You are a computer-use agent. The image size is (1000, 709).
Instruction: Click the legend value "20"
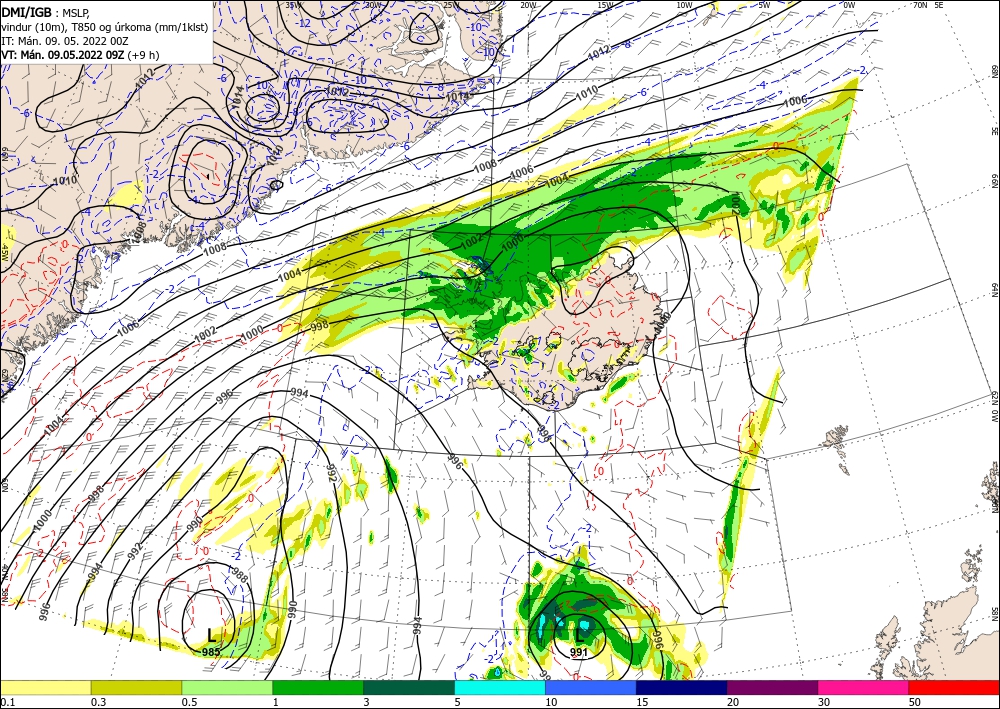pos(733,702)
